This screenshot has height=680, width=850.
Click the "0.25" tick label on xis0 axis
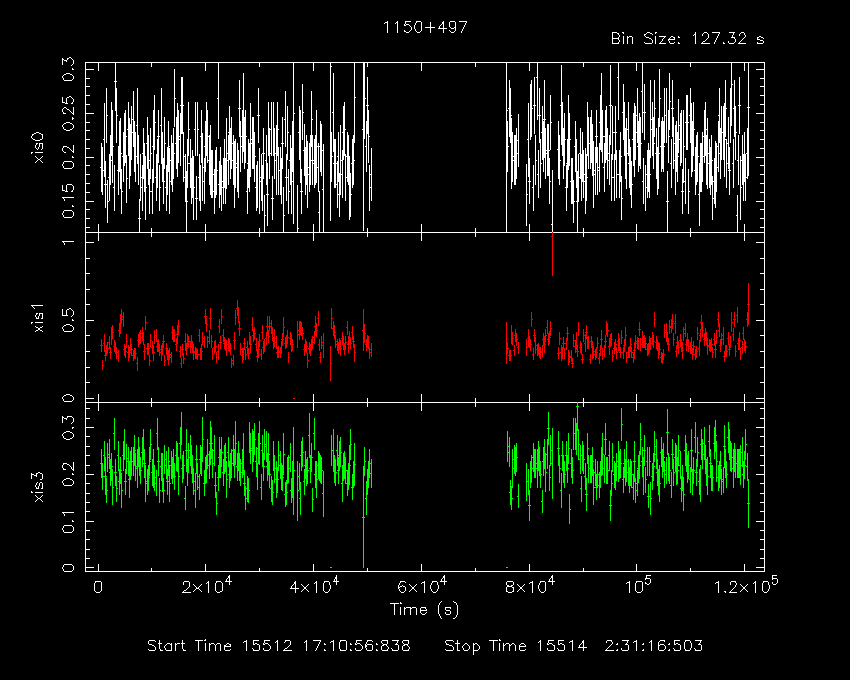pos(68,113)
